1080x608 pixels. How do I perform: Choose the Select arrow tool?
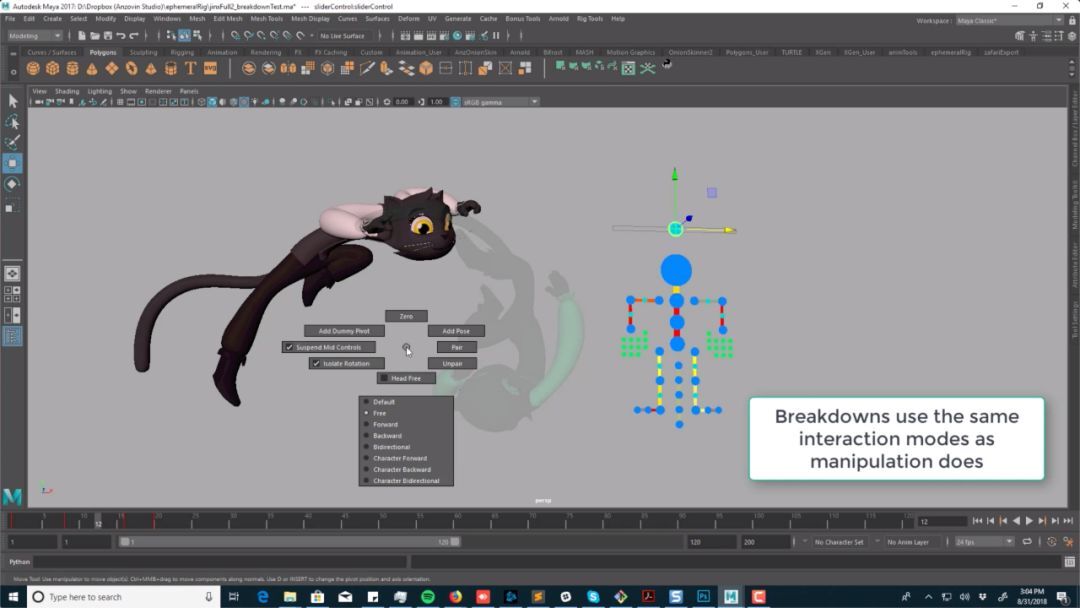coord(12,101)
